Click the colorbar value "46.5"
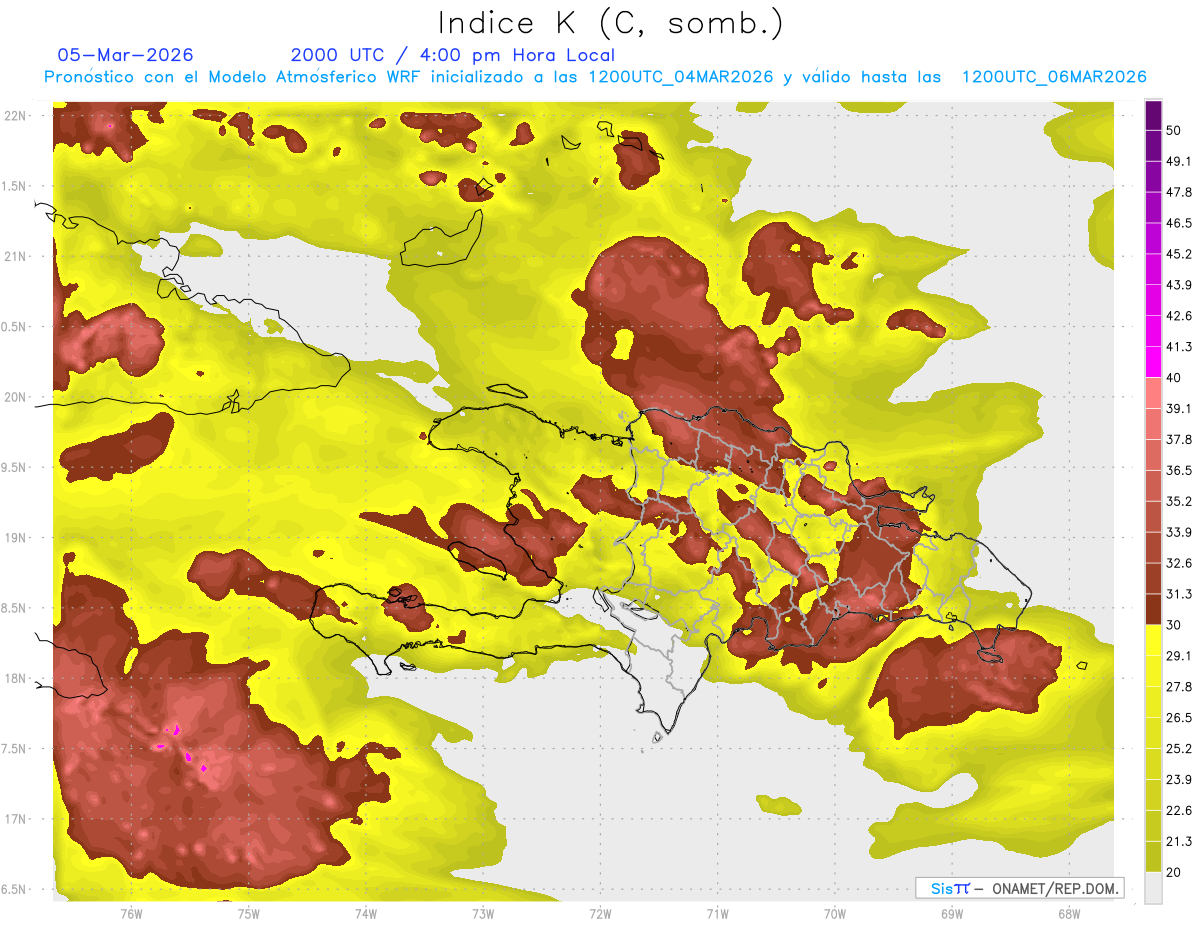The width and height of the screenshot is (1200, 927). tap(1180, 223)
